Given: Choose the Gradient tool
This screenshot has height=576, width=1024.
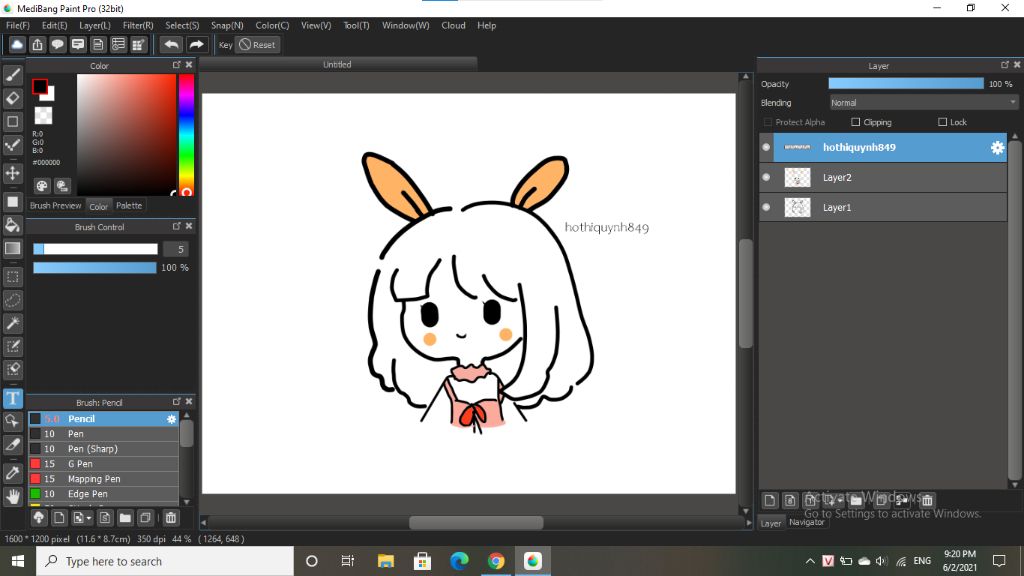Looking at the screenshot, I should pyautogui.click(x=12, y=248).
